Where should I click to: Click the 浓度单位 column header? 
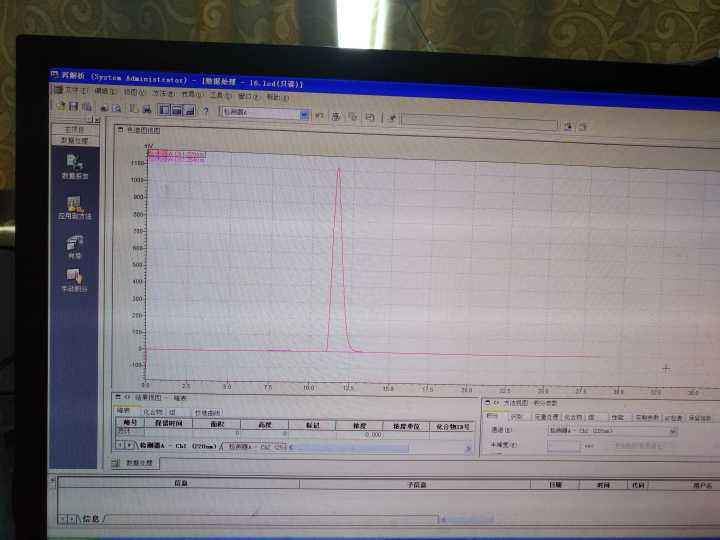pyautogui.click(x=407, y=426)
